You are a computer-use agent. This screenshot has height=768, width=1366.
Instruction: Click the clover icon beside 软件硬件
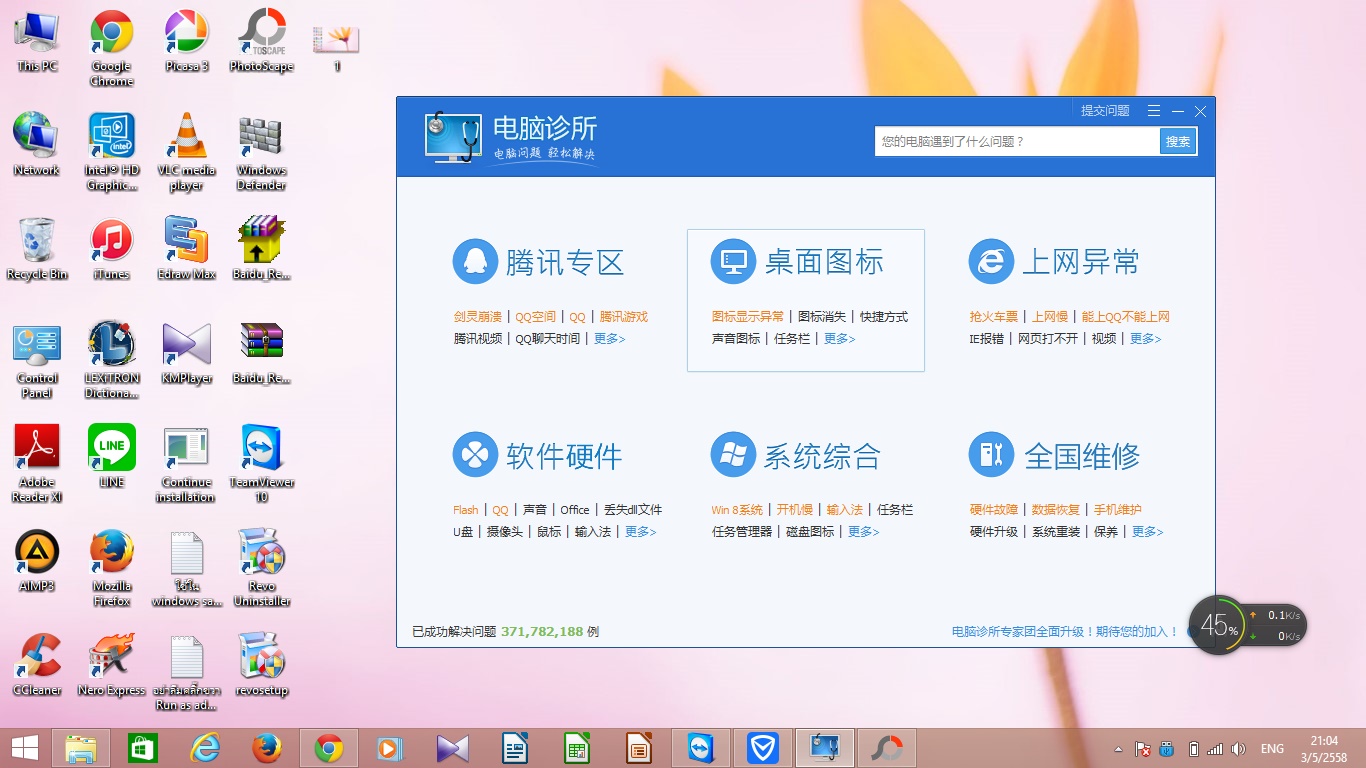476,455
